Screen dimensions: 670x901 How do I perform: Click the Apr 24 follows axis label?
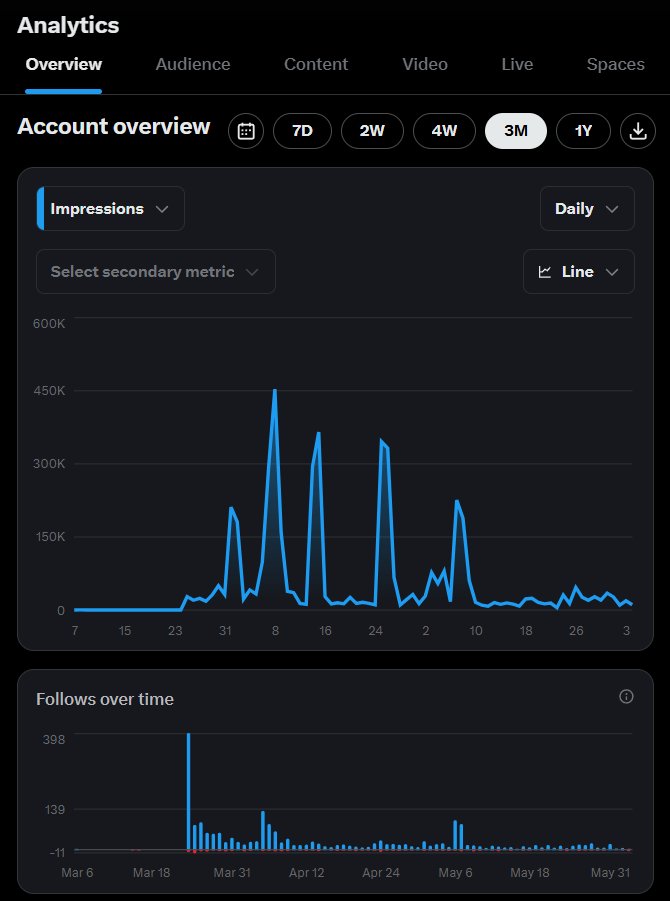click(x=381, y=872)
